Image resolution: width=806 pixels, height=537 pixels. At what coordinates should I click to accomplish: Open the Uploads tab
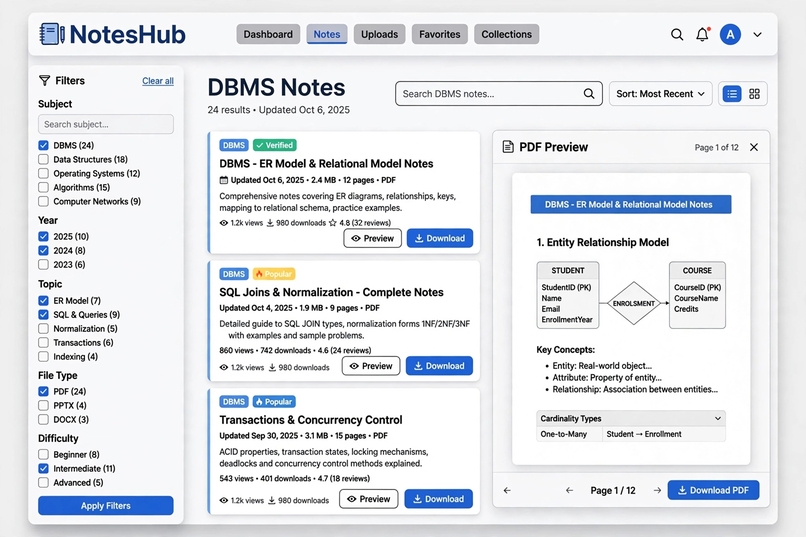point(379,34)
